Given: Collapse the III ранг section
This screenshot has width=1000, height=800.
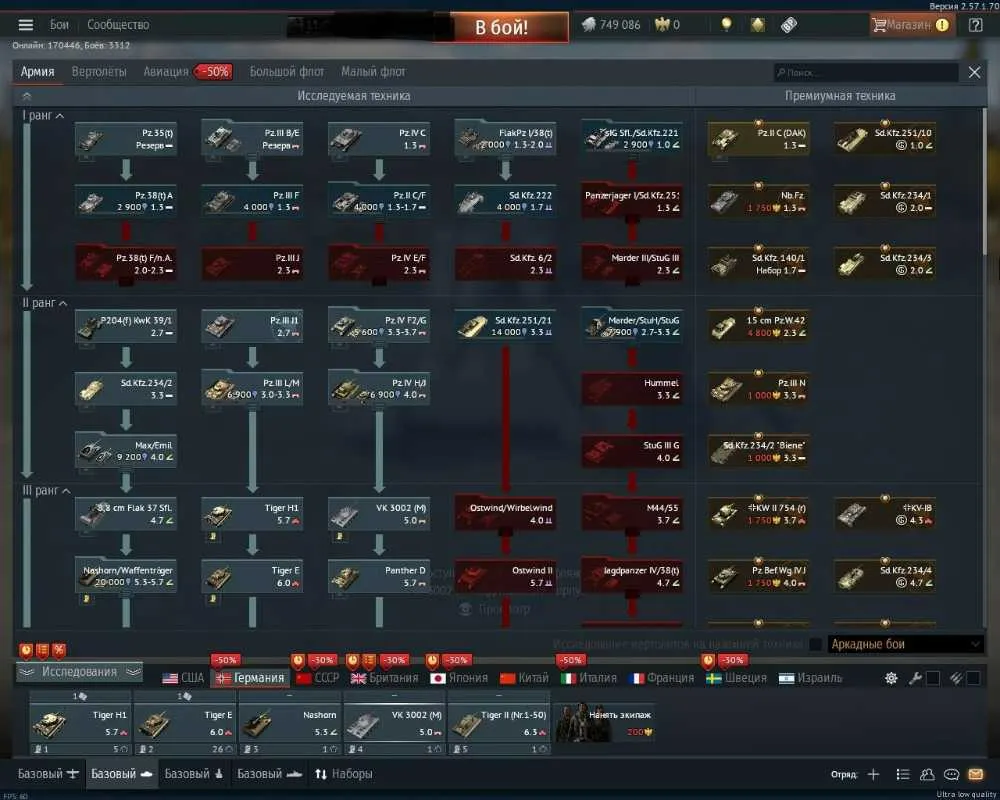Looking at the screenshot, I should click(47, 490).
